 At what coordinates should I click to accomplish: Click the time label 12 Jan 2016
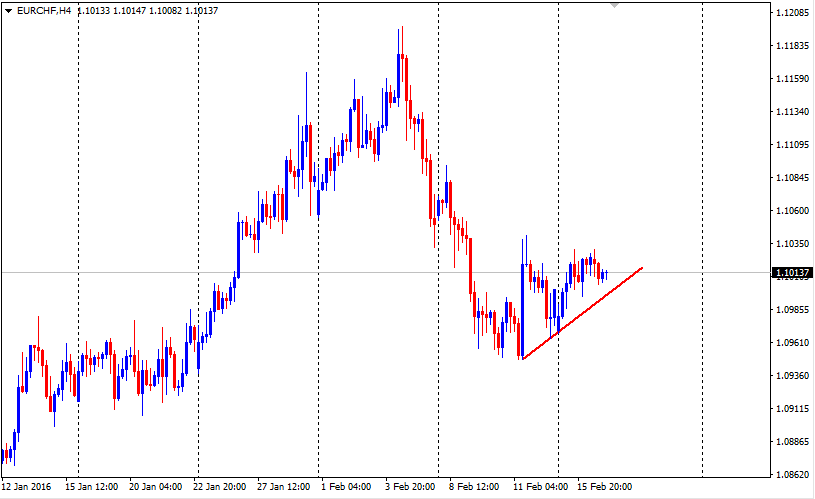(x=27, y=487)
